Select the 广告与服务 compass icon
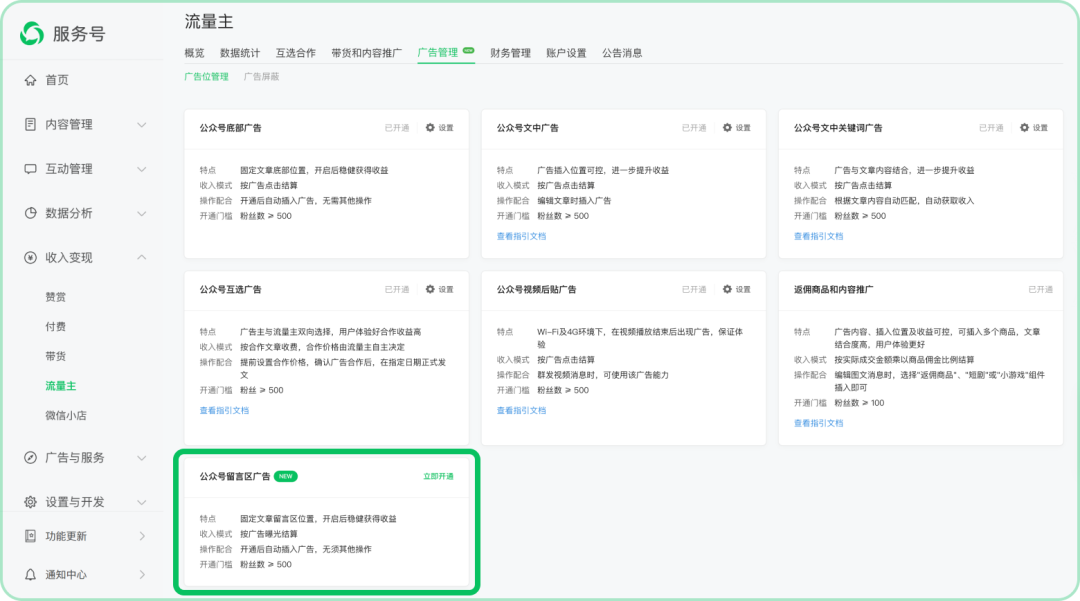1080x601 pixels. pyautogui.click(x=33, y=458)
